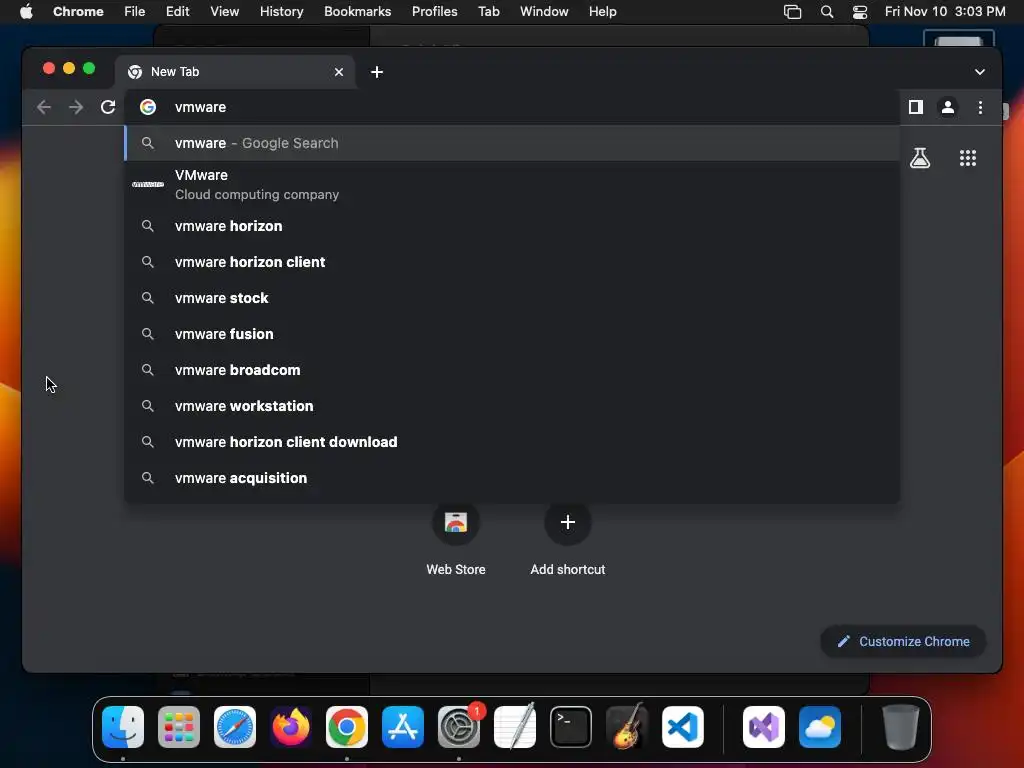This screenshot has width=1024, height=768.
Task: Open the History menu
Action: pyautogui.click(x=281, y=12)
